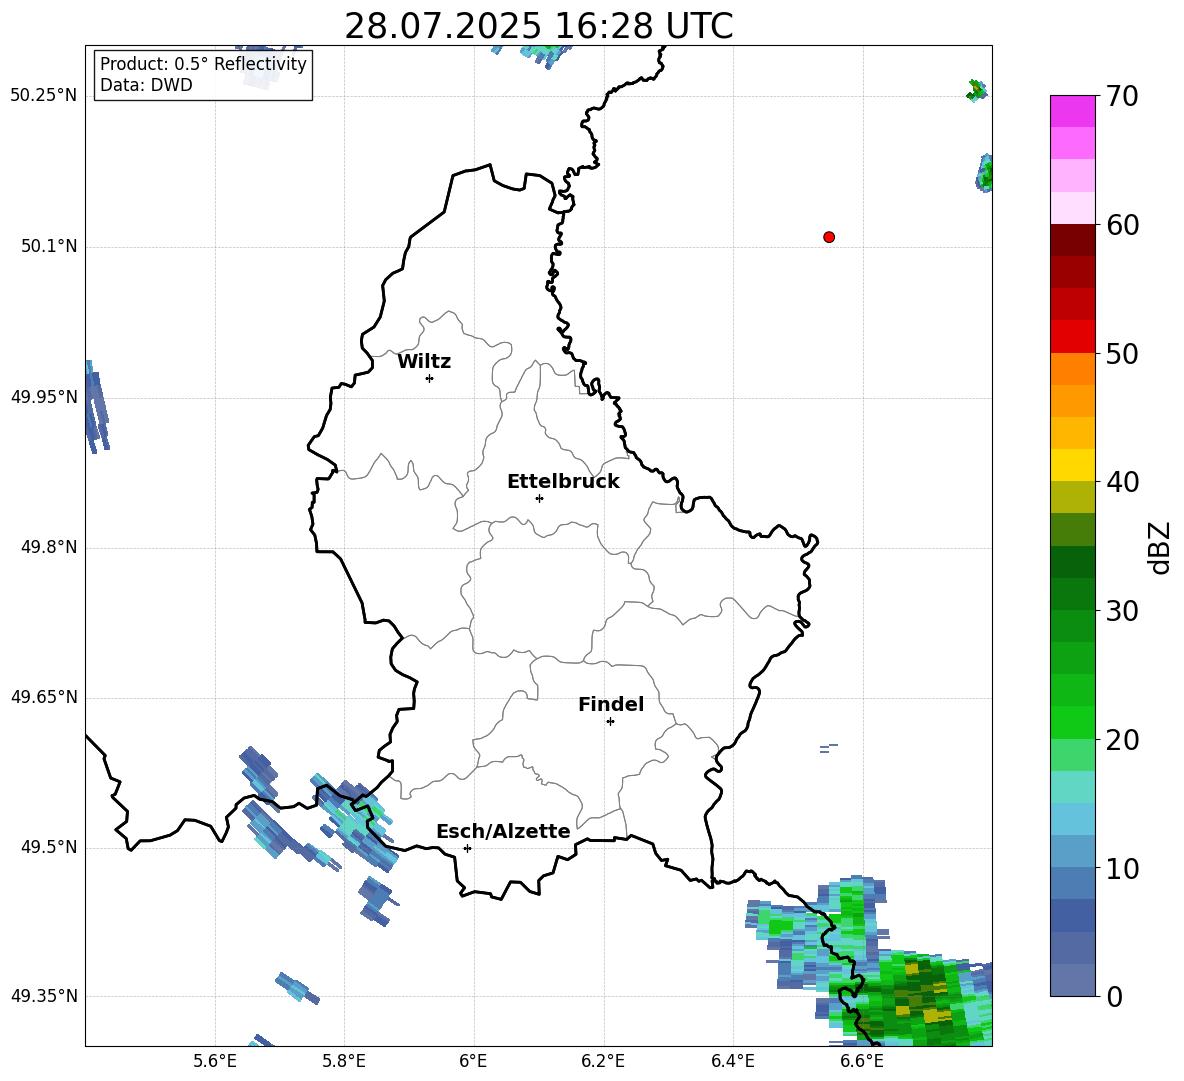Click the 20 tick on the colorbar
This screenshot has height=1081, width=1184.
tap(1122, 740)
